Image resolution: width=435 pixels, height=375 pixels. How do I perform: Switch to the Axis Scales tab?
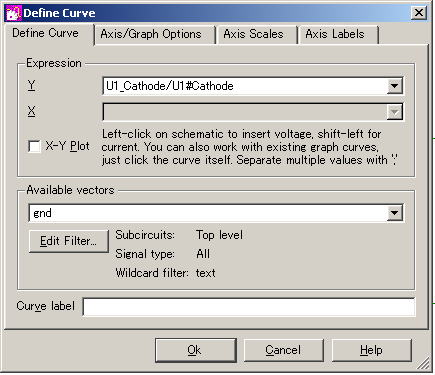(253, 34)
